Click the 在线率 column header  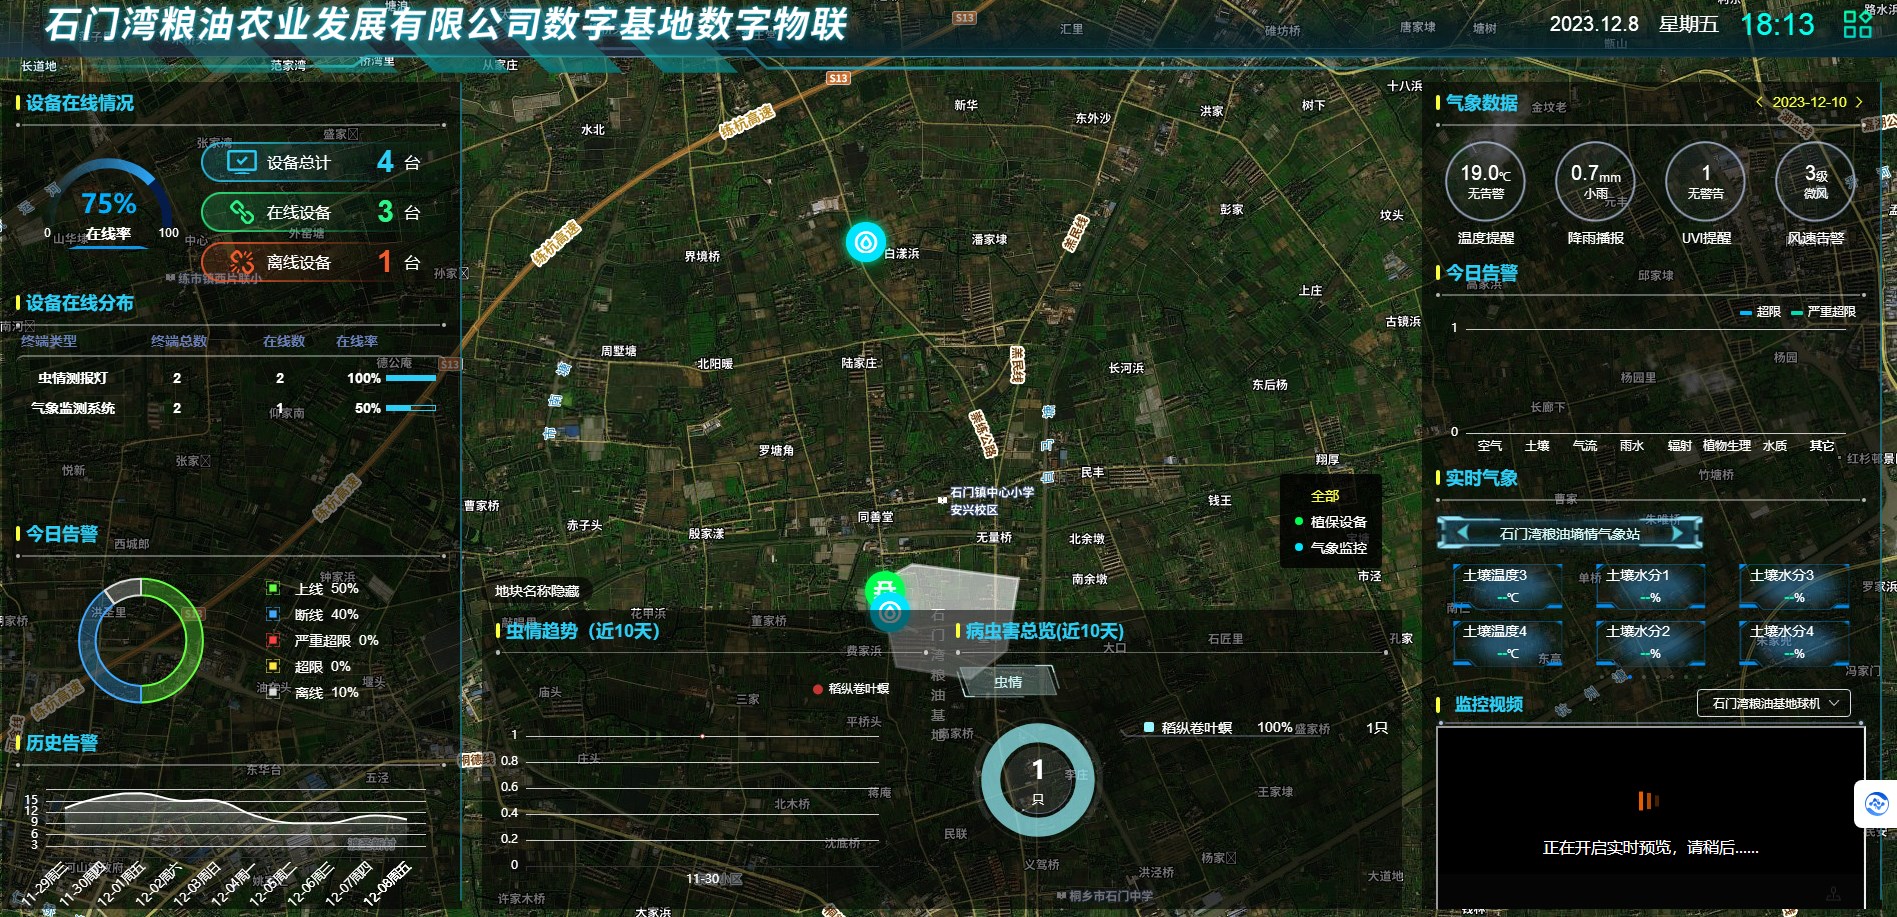coord(357,341)
